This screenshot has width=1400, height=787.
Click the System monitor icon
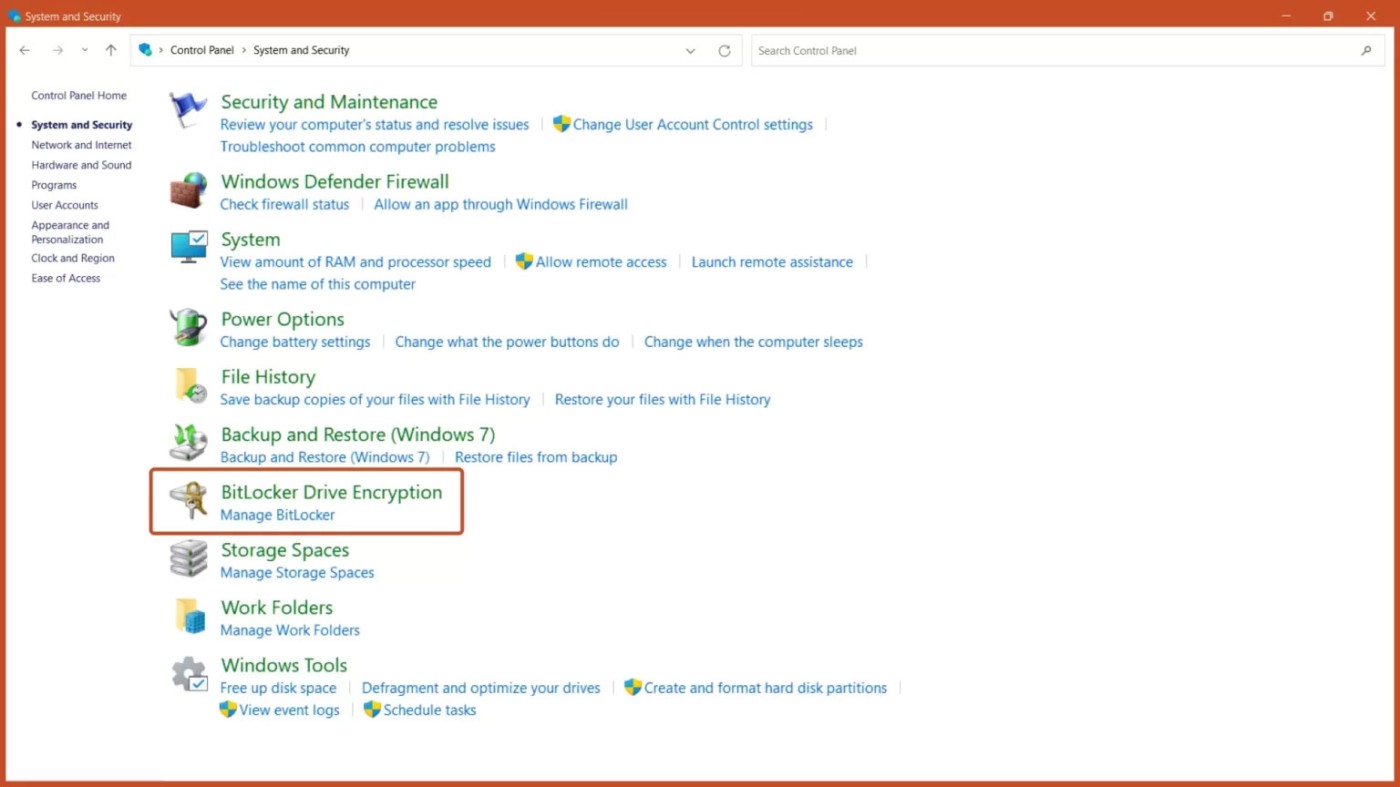188,247
